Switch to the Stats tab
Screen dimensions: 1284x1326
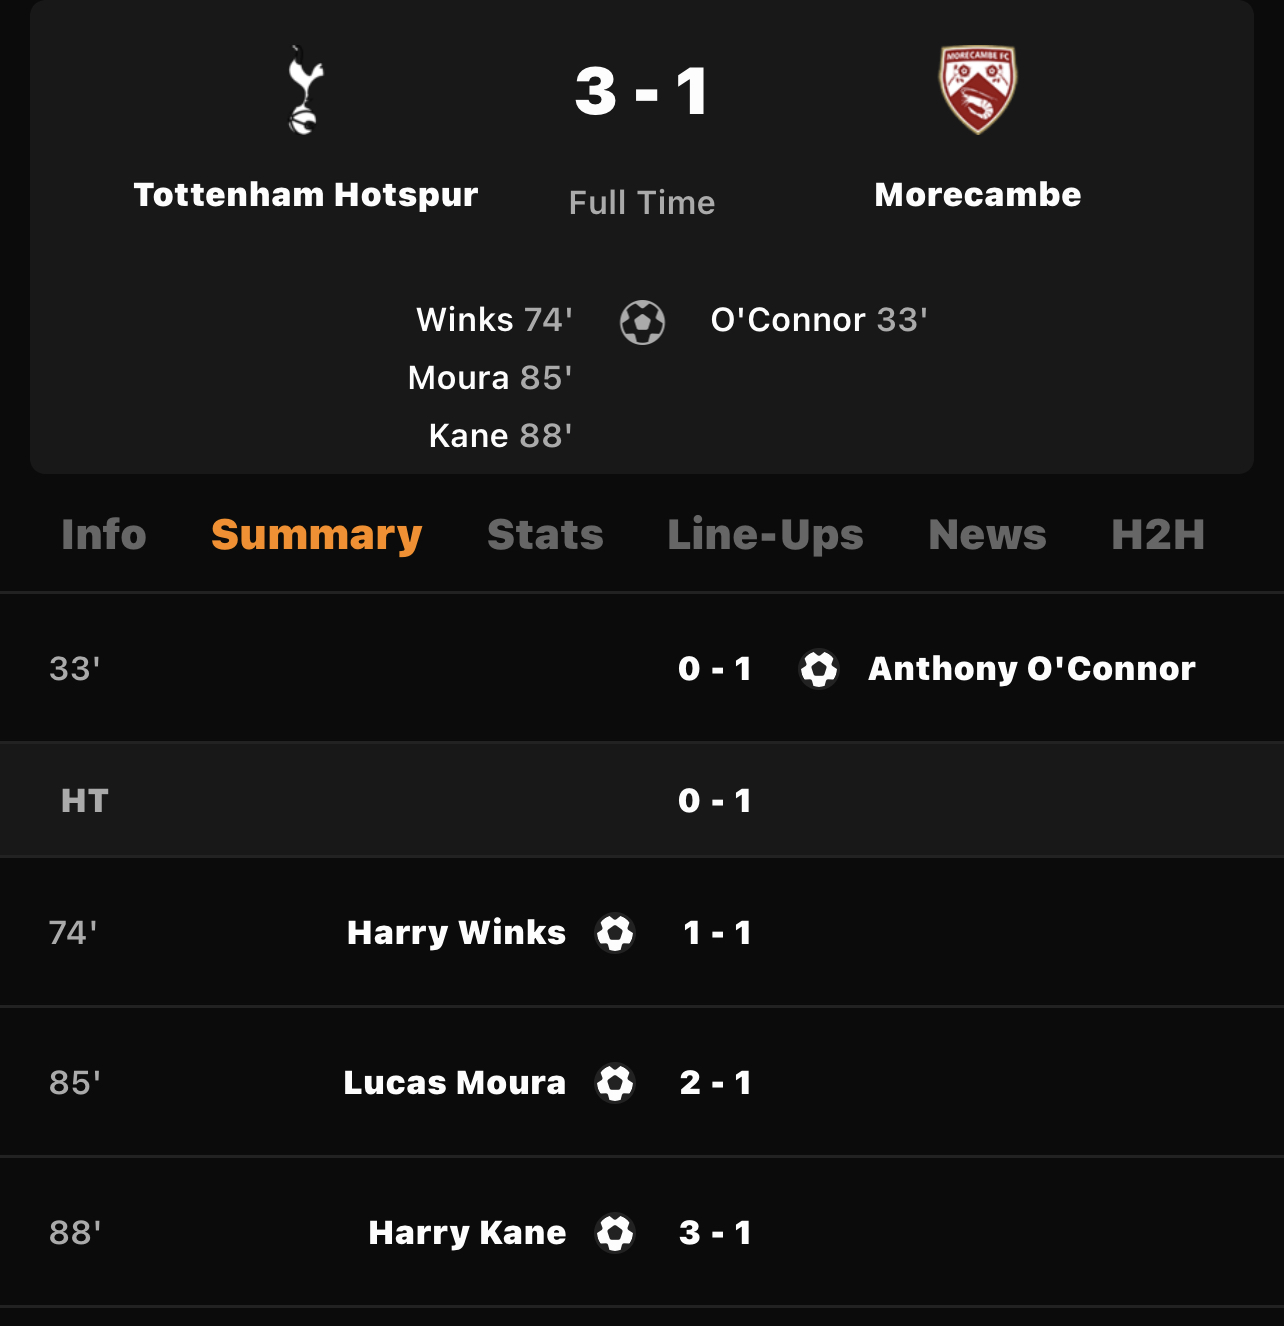pos(545,535)
